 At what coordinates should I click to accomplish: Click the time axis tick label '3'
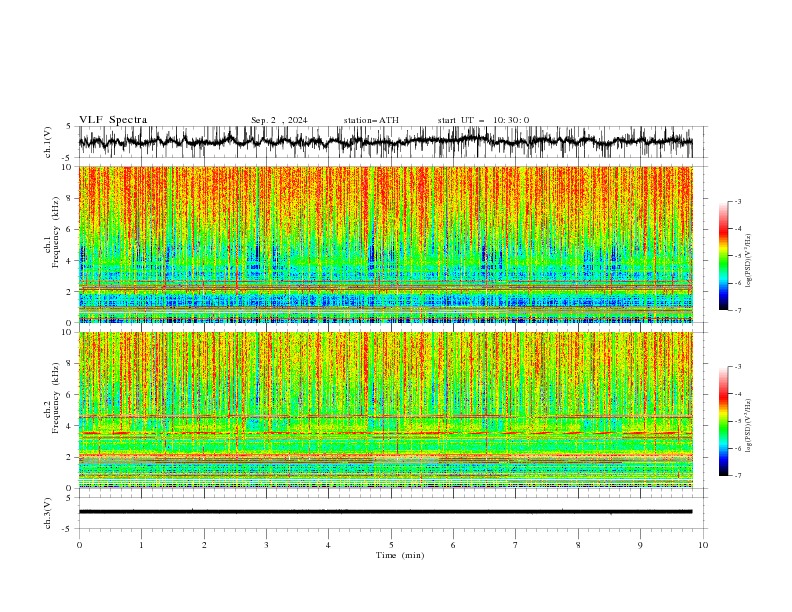(266, 545)
